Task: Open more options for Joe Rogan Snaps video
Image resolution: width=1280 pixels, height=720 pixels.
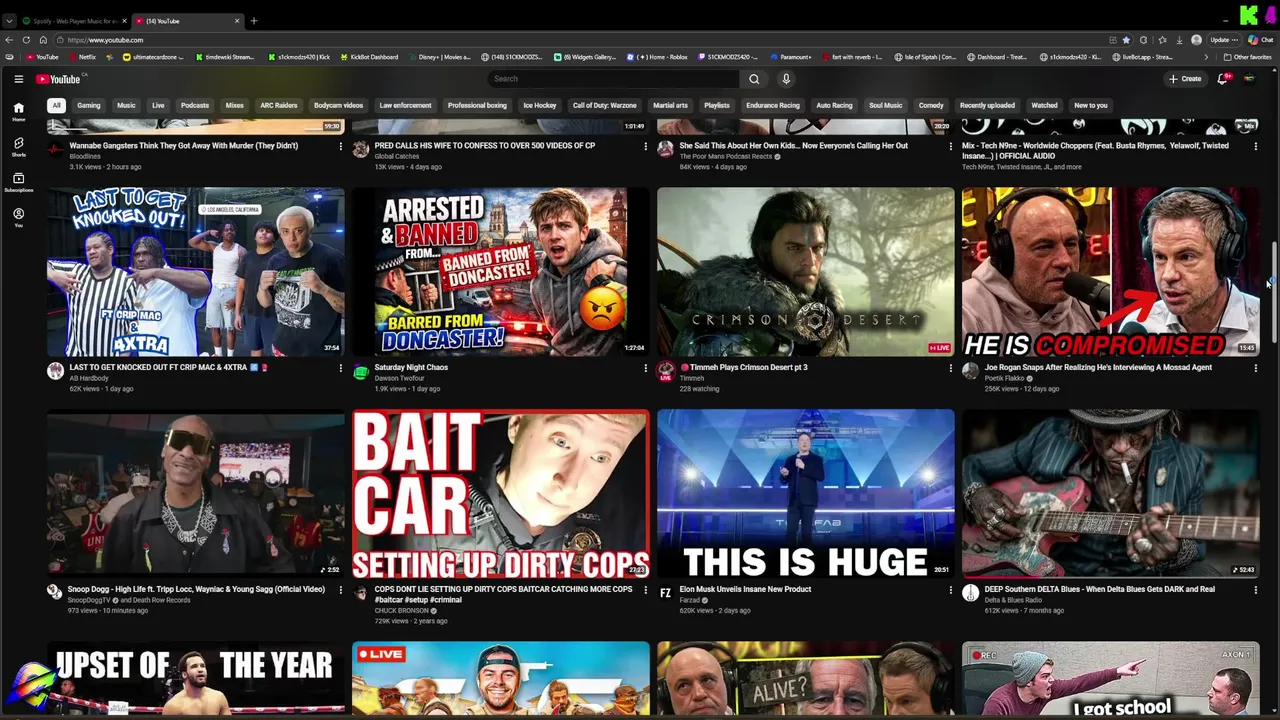Action: (1255, 368)
